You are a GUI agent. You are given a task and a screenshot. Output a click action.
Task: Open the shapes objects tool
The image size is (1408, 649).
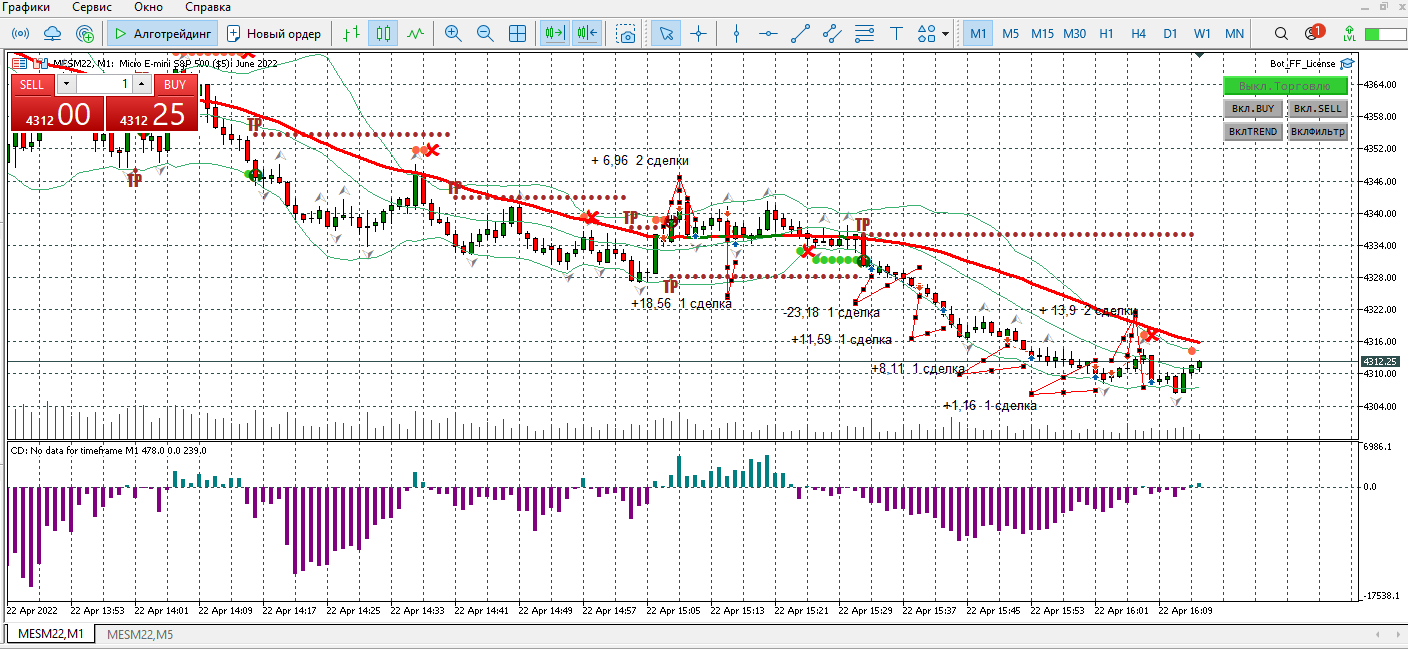tap(927, 33)
